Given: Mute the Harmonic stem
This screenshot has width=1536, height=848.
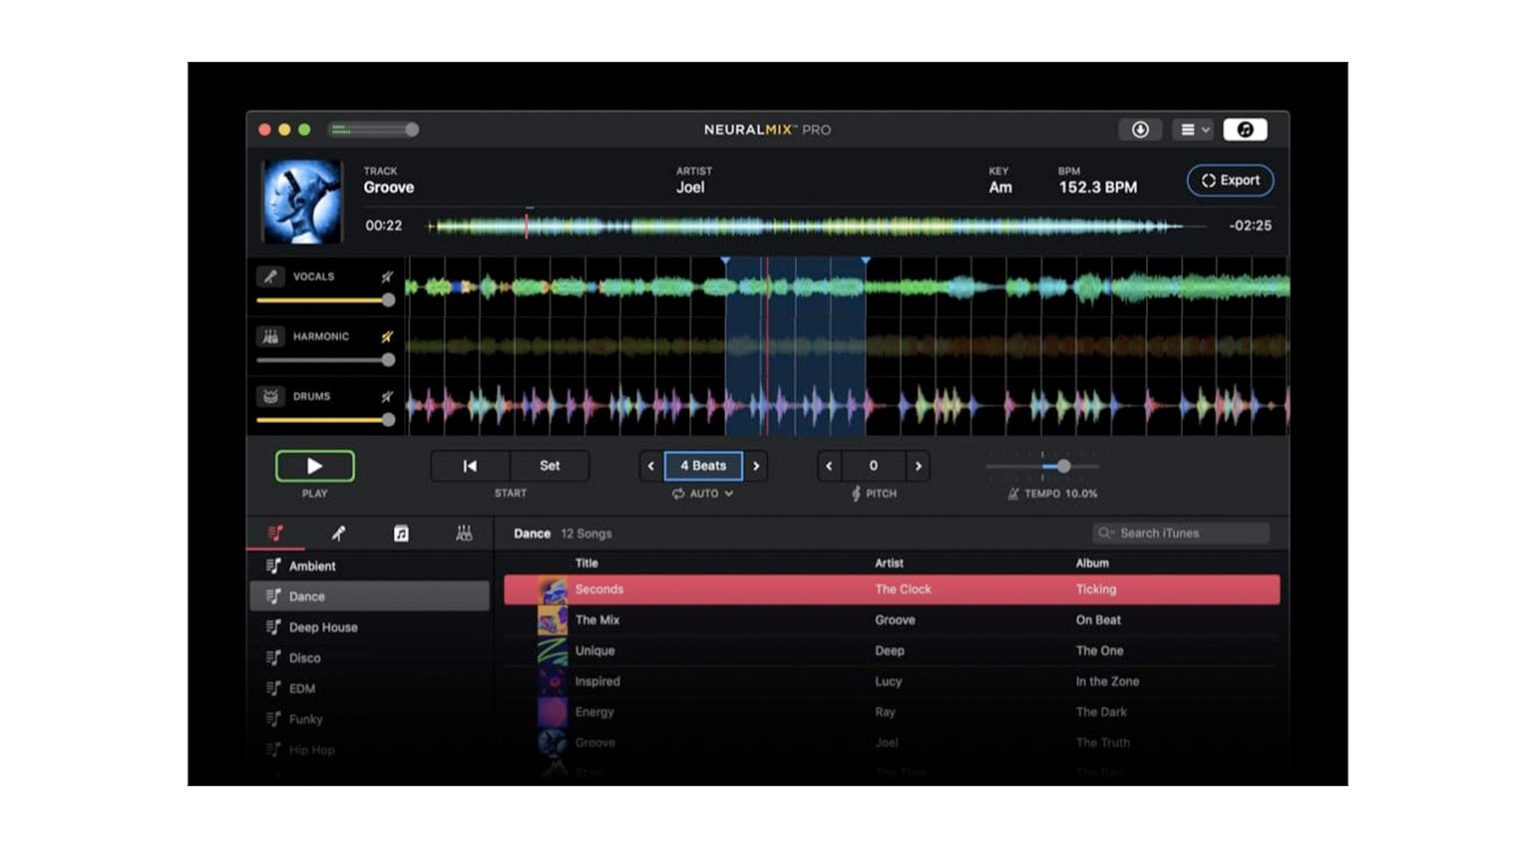Looking at the screenshot, I should [x=386, y=337].
